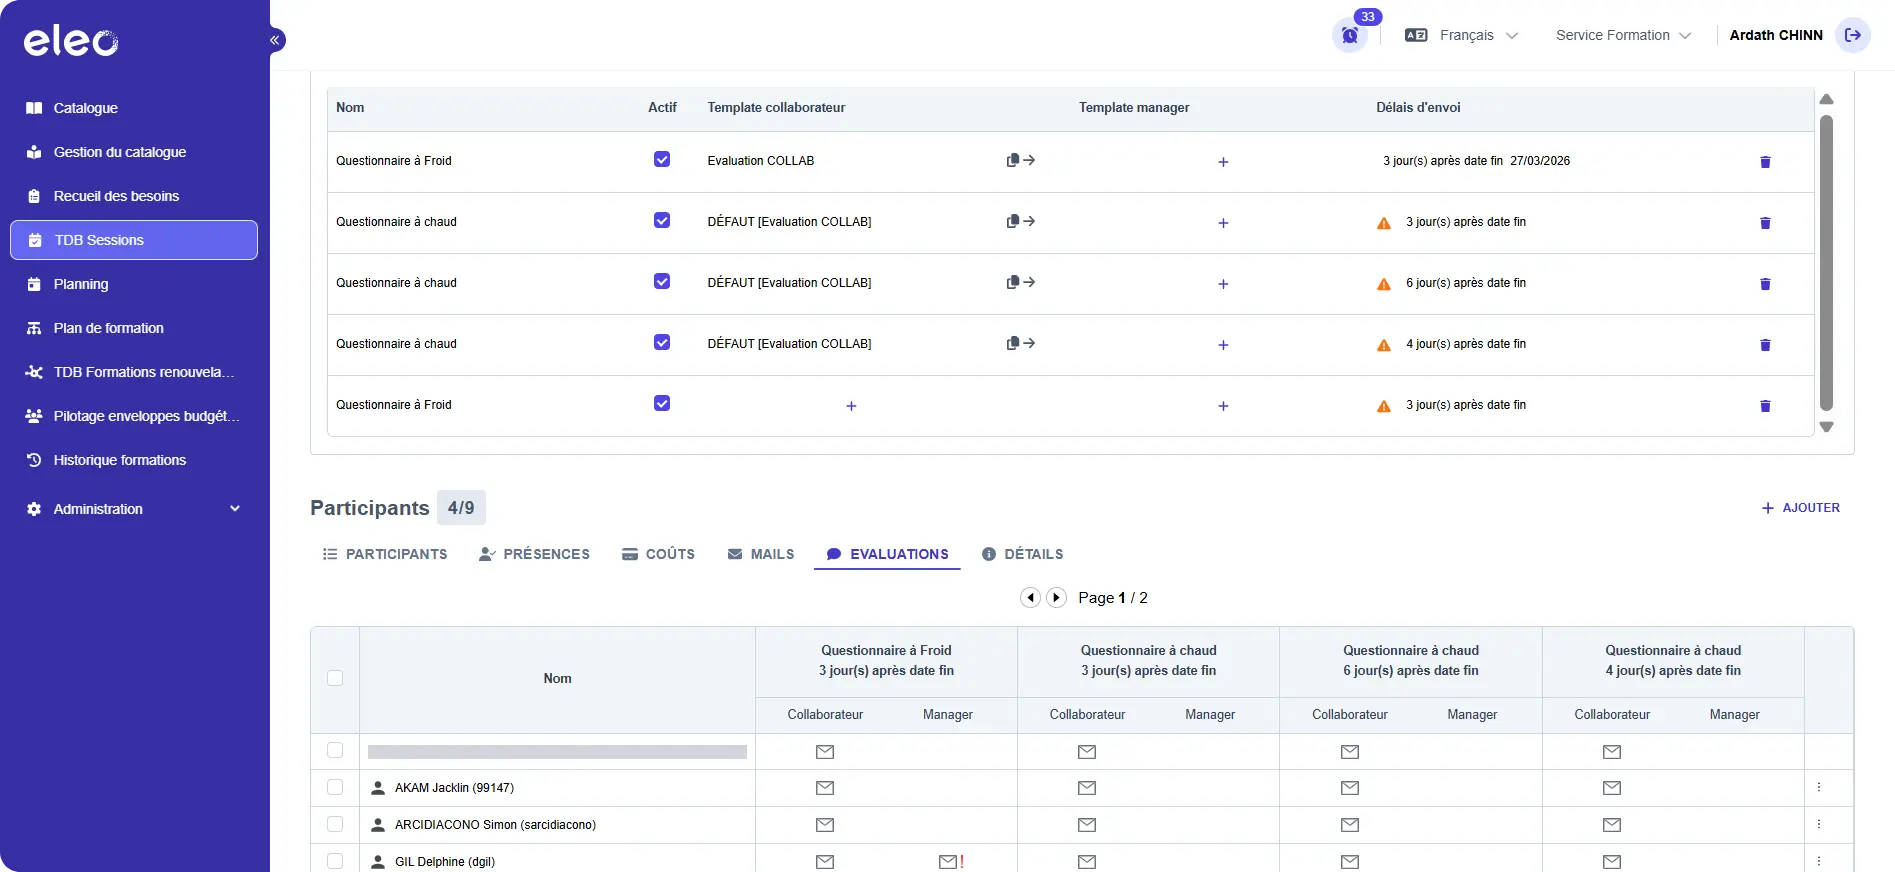1895x872 pixels.
Task: Click the logout icon next to Ardath CHINN
Action: click(1853, 35)
